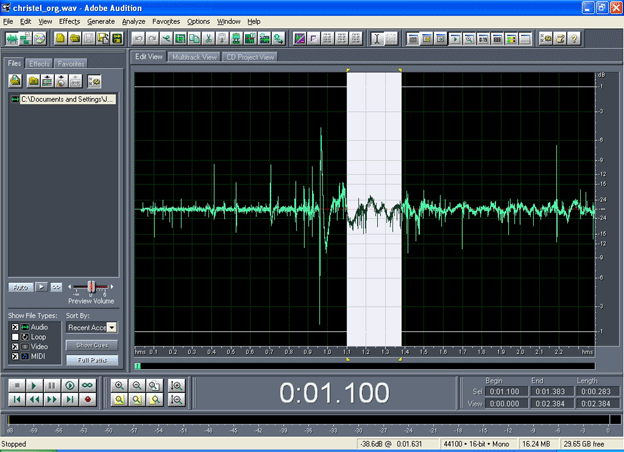Switch to the Multitrack View tab
This screenshot has height=452, width=624.
click(194, 57)
